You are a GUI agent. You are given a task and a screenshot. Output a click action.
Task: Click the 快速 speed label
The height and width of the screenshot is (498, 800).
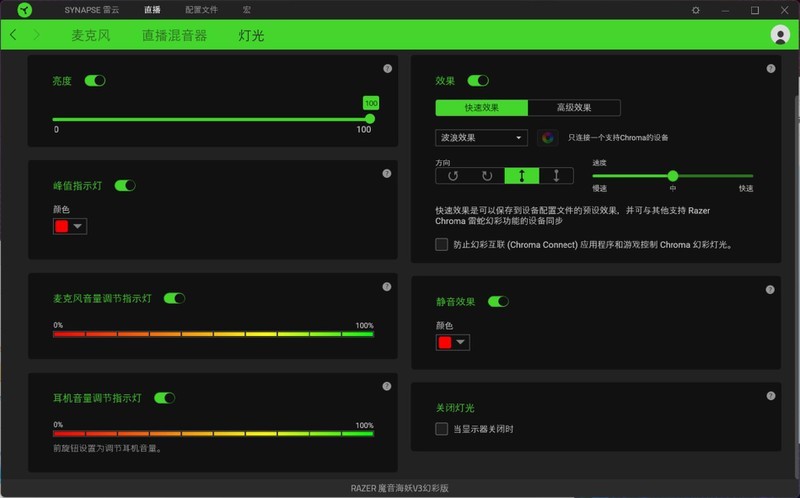click(746, 188)
